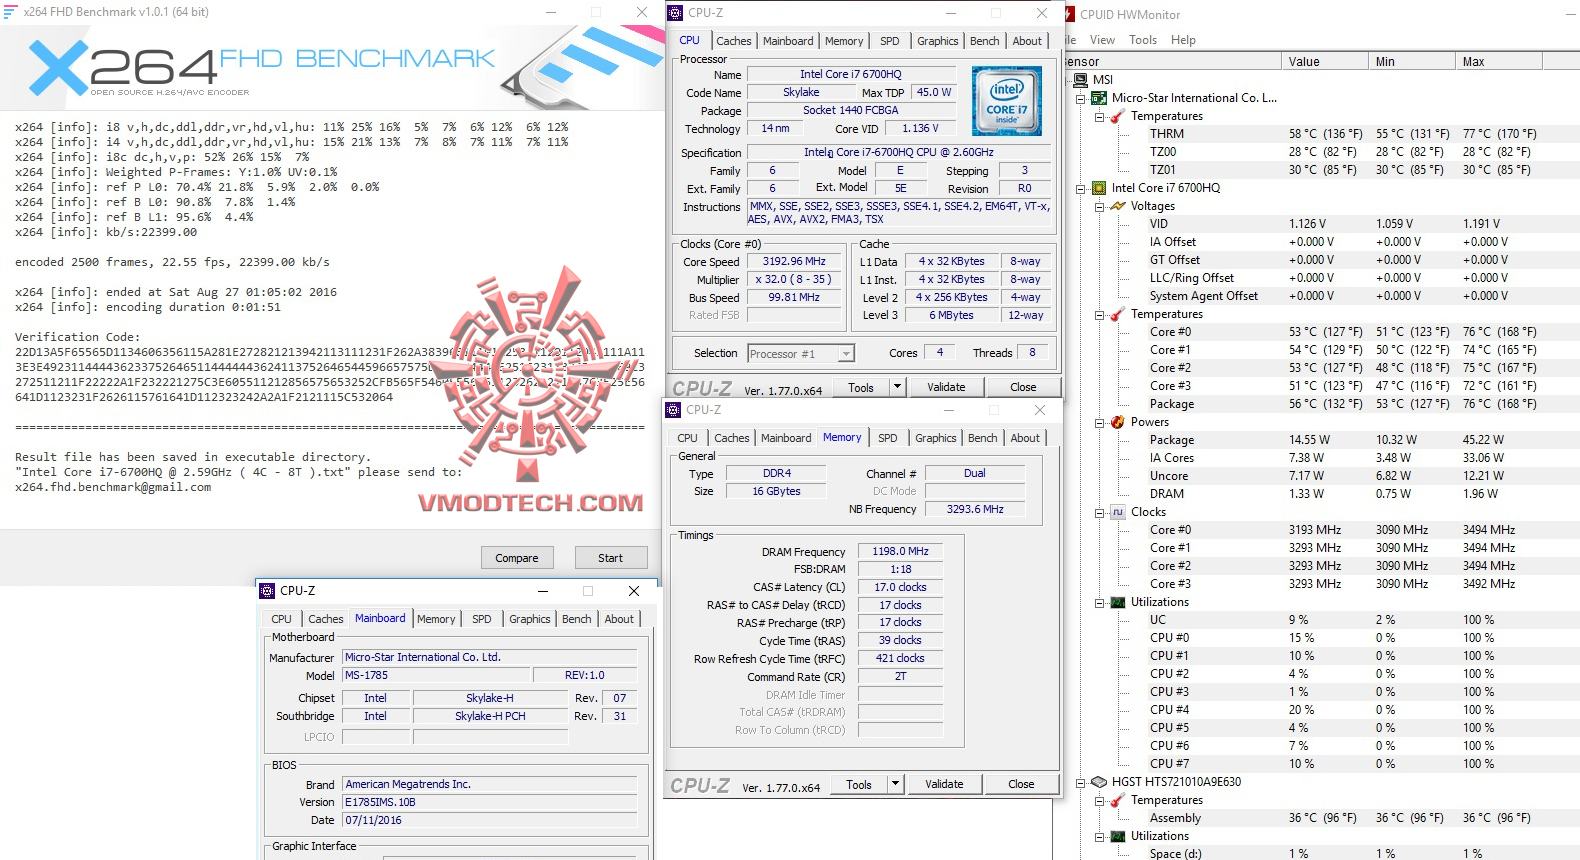Open Caches tab in CPU-Z Motherboard window
The image size is (1580, 860).
point(326,619)
